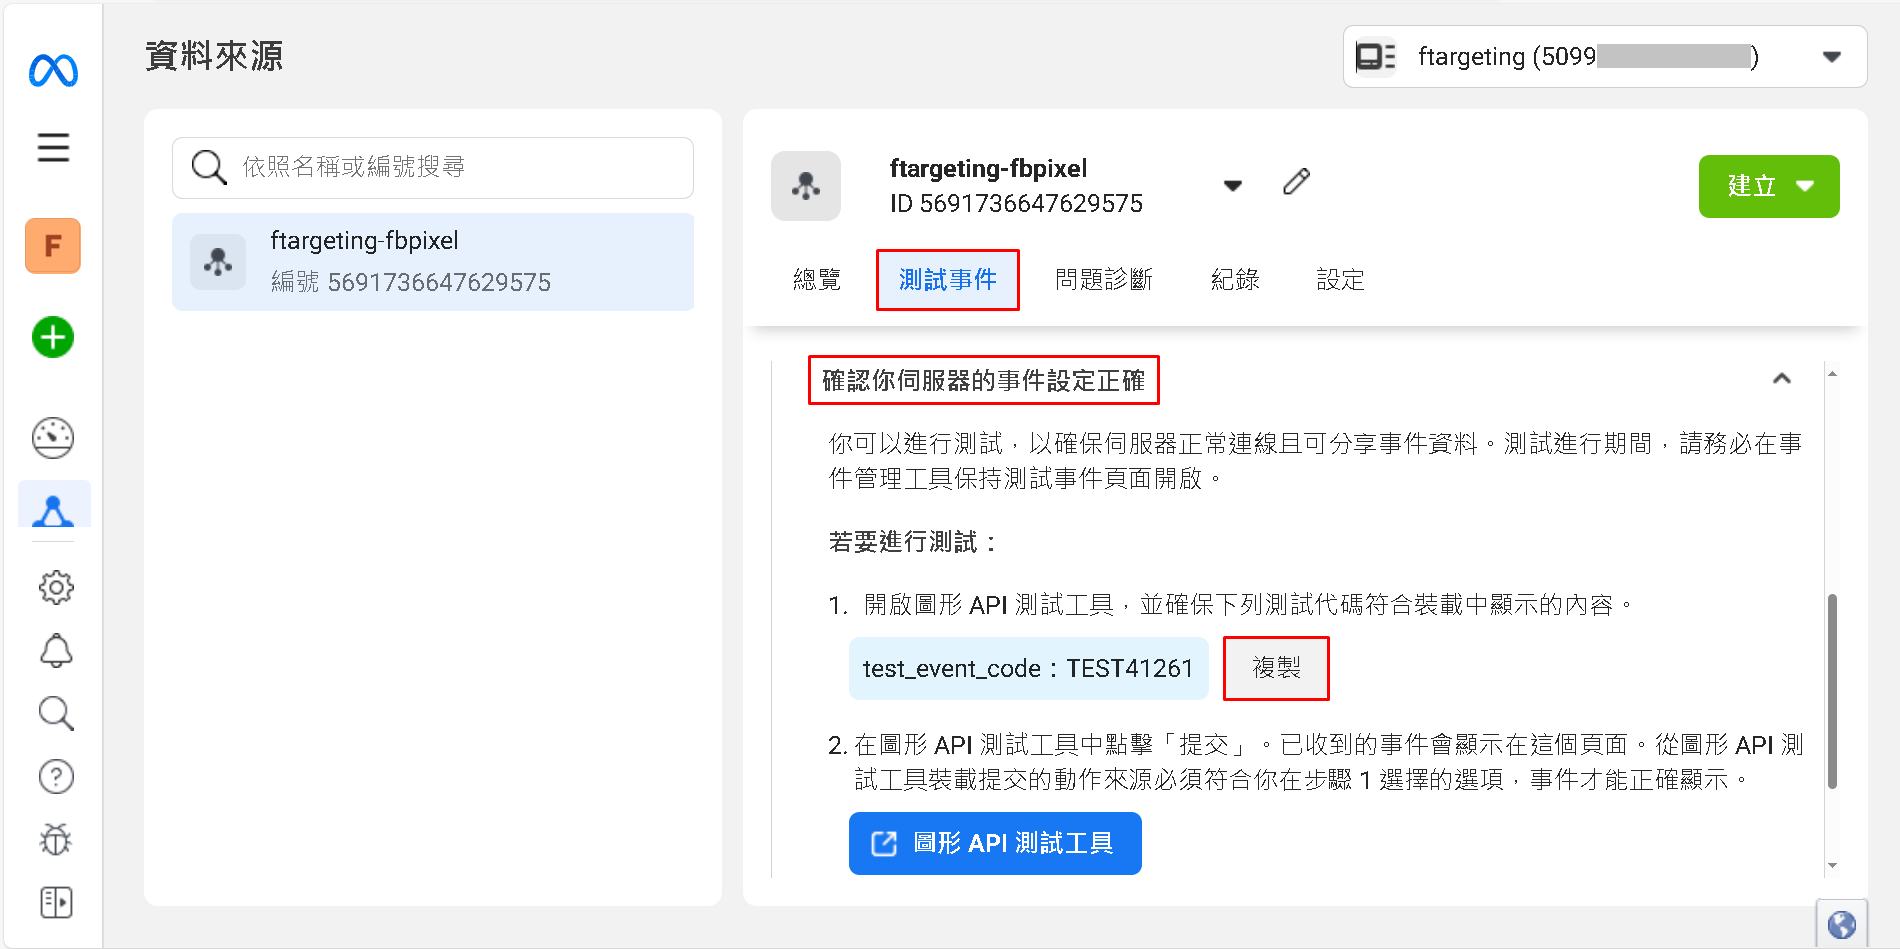Viewport: 1900px width, 949px height.
Task: Click the test_event_code TEST41261 text box
Action: click(x=1029, y=668)
